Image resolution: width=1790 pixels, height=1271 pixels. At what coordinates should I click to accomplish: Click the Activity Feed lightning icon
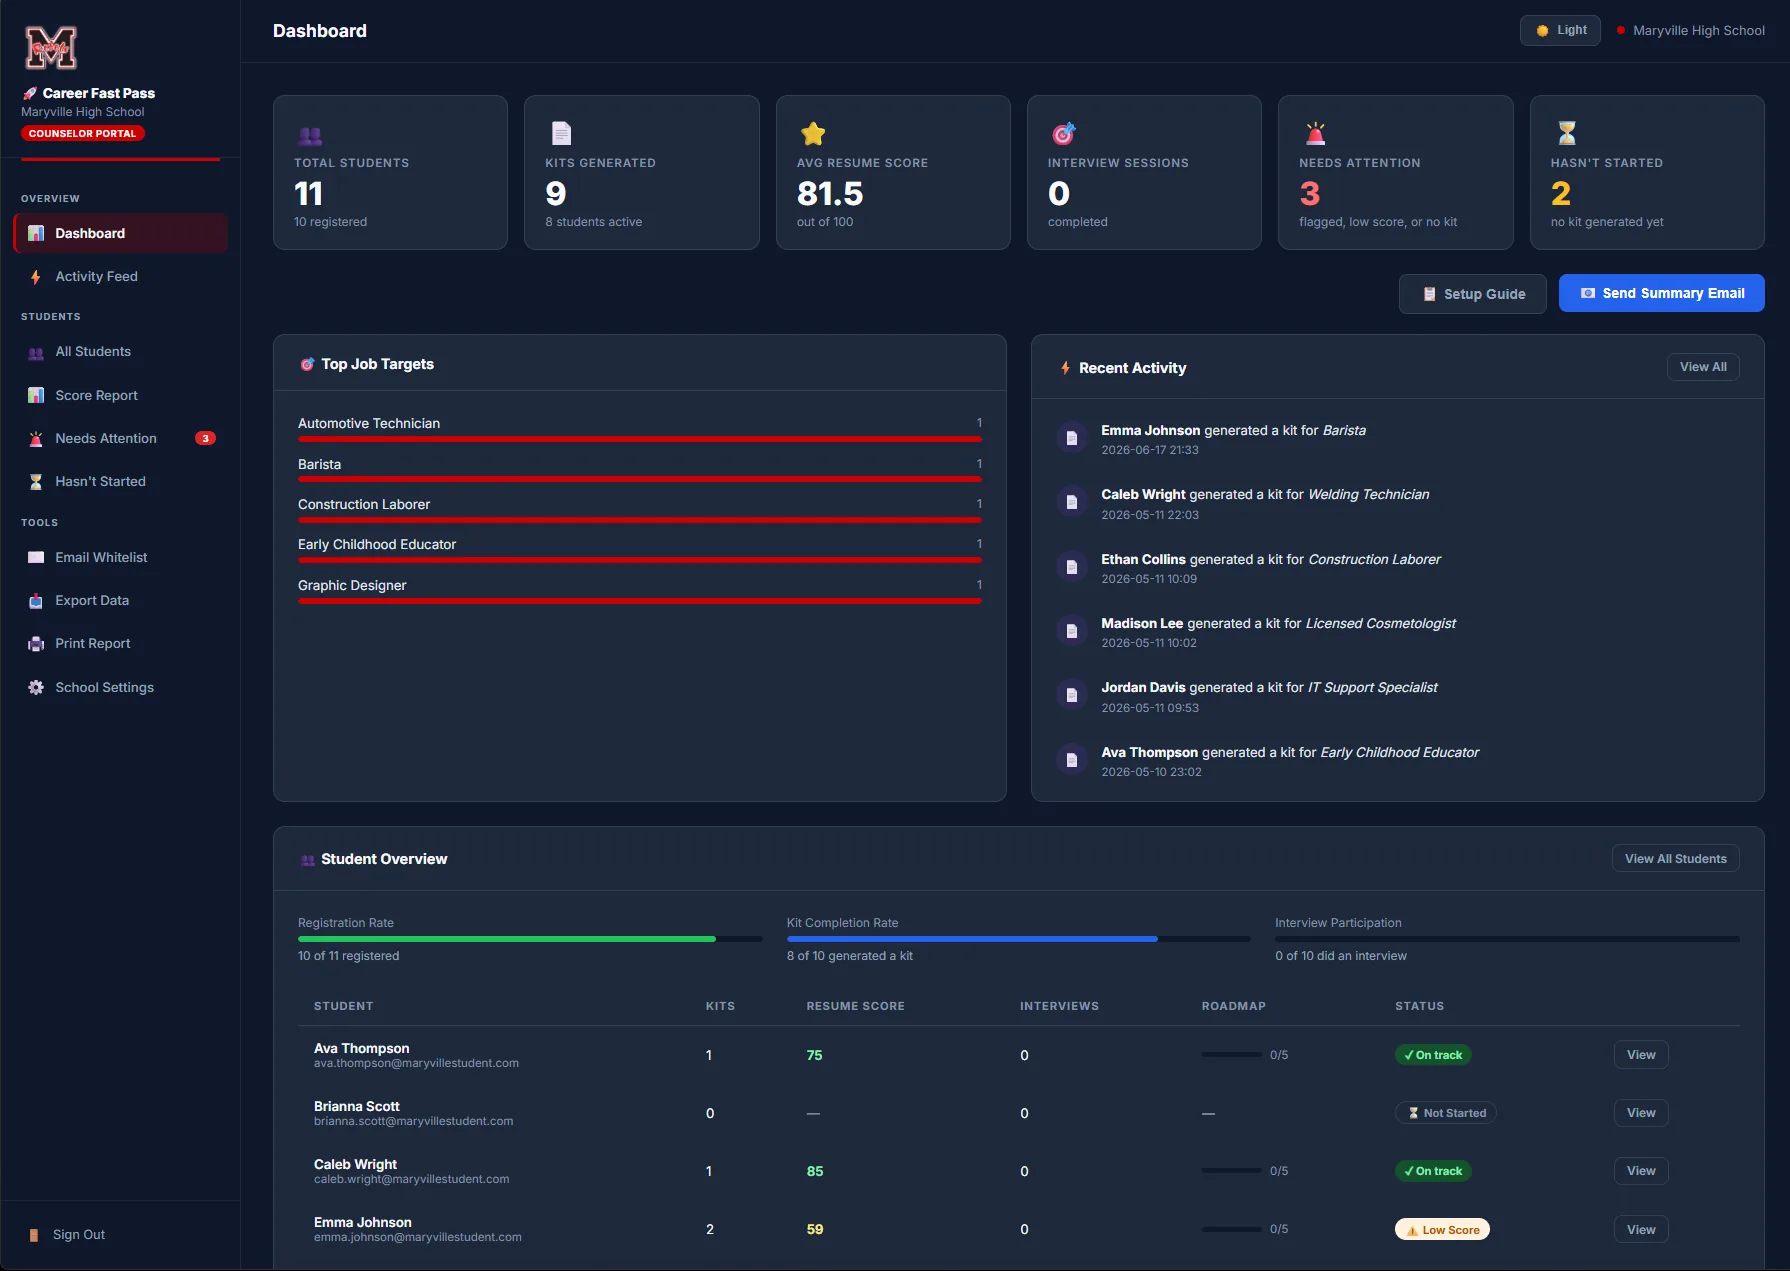pos(36,277)
